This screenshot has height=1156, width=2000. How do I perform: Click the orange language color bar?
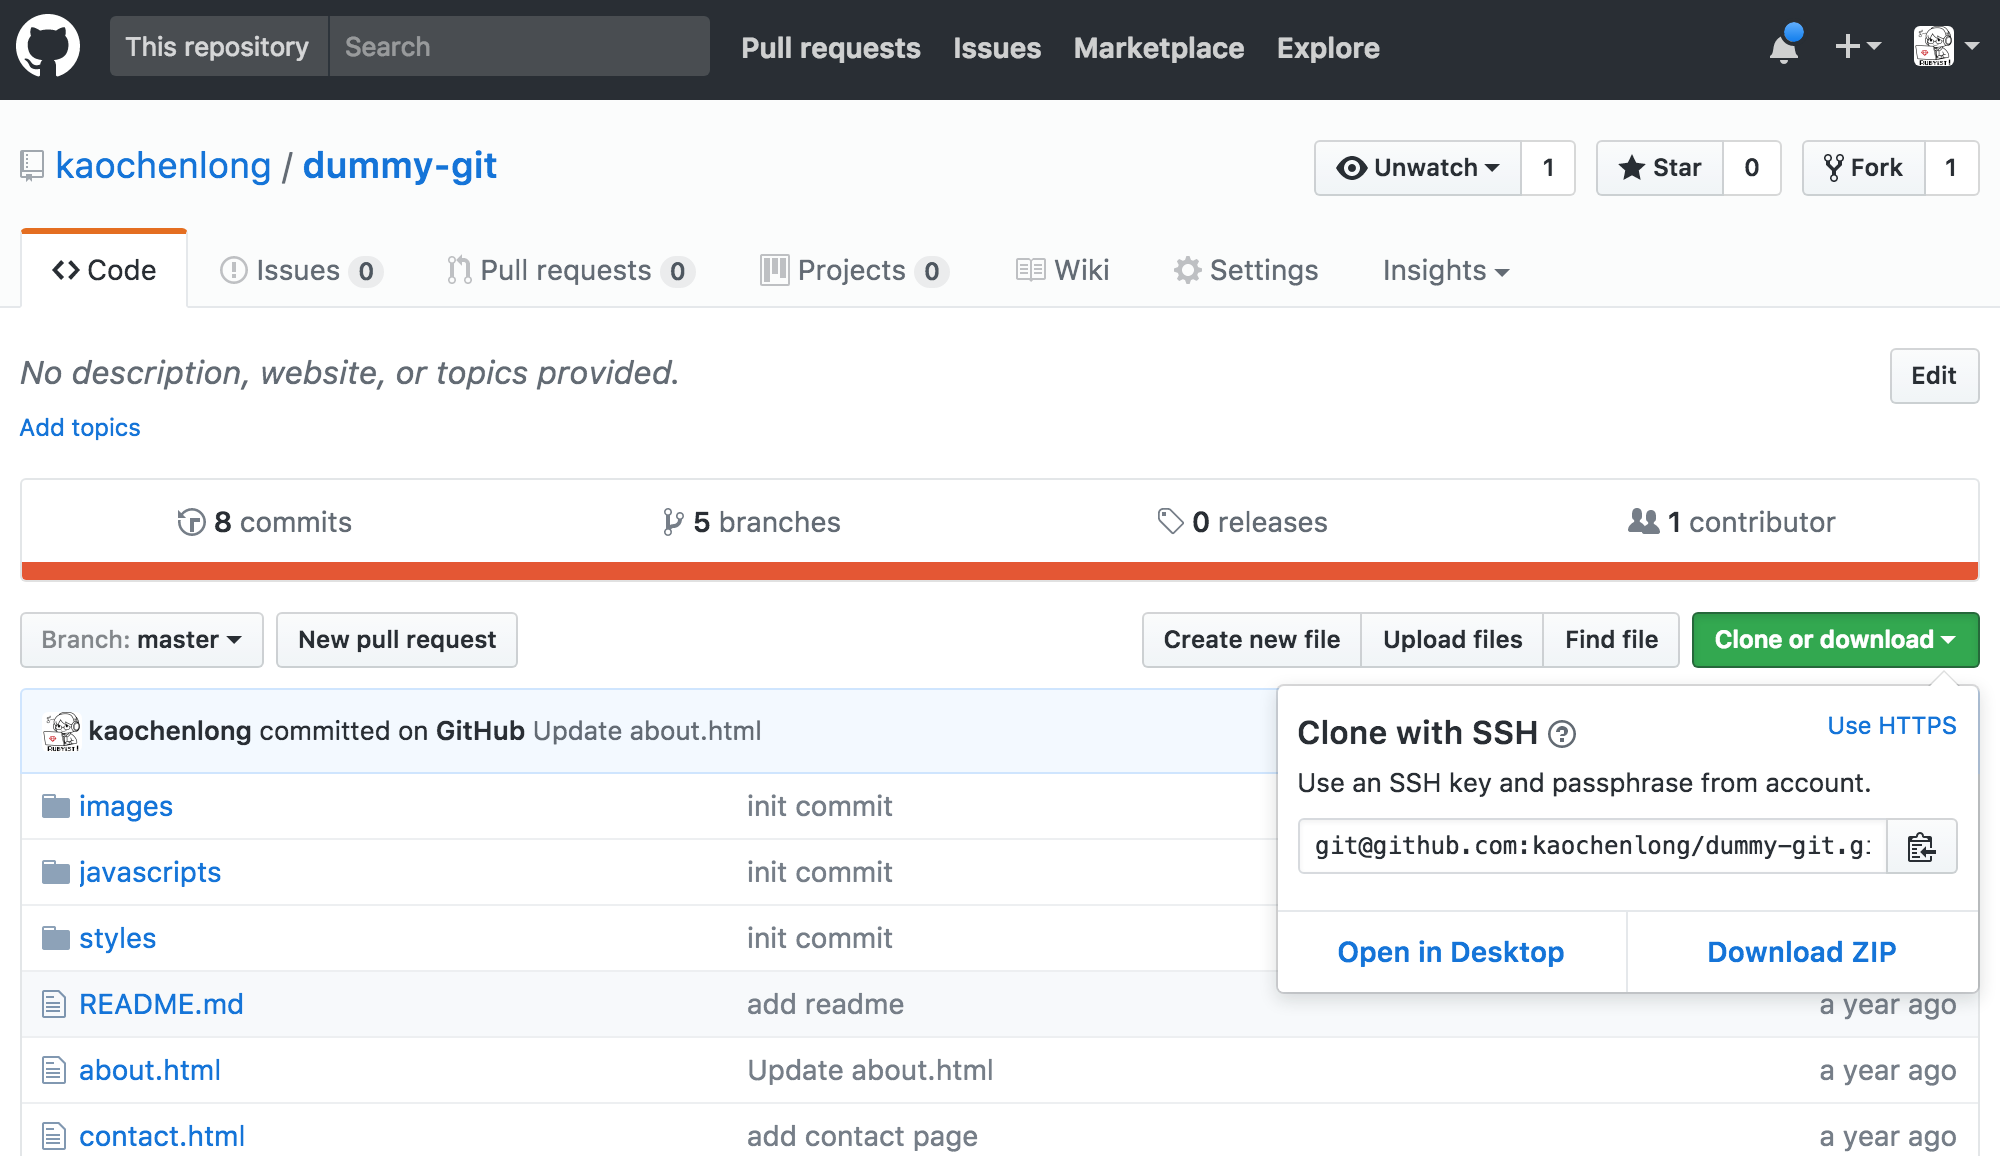(1000, 571)
